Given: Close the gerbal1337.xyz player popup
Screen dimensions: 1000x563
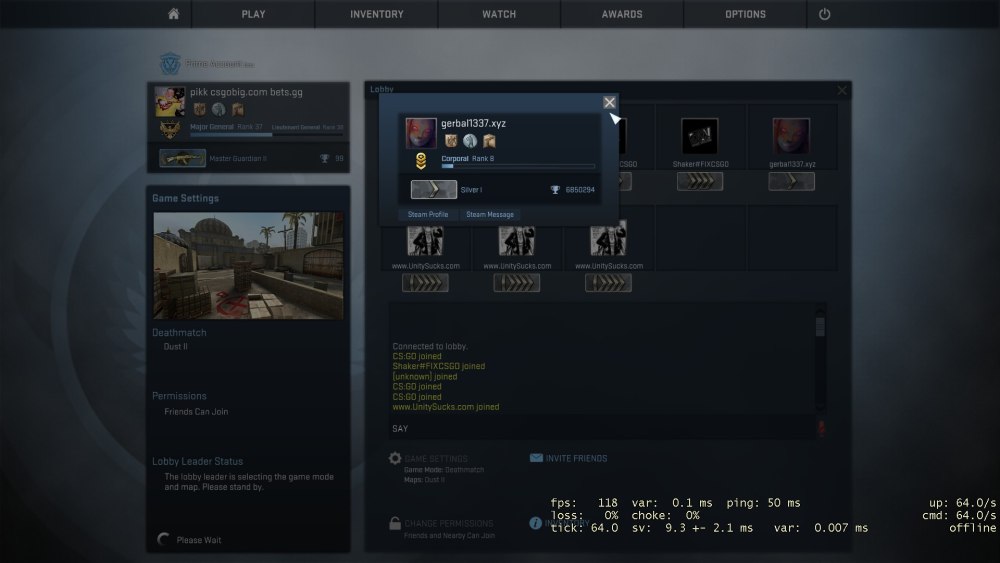Looking at the screenshot, I should tap(610, 102).
